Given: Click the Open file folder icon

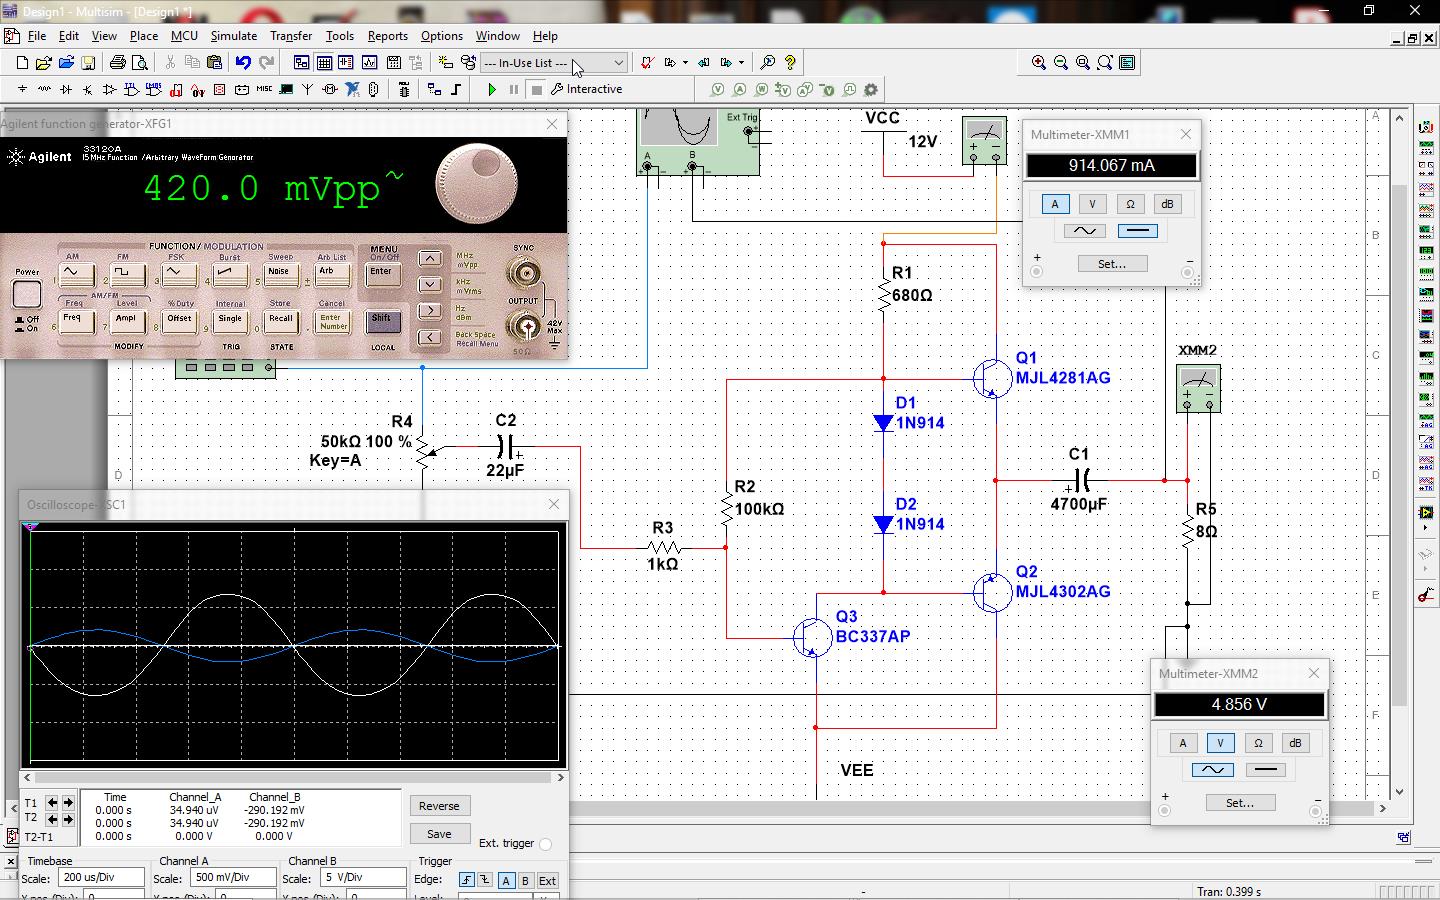Looking at the screenshot, I should [x=44, y=62].
